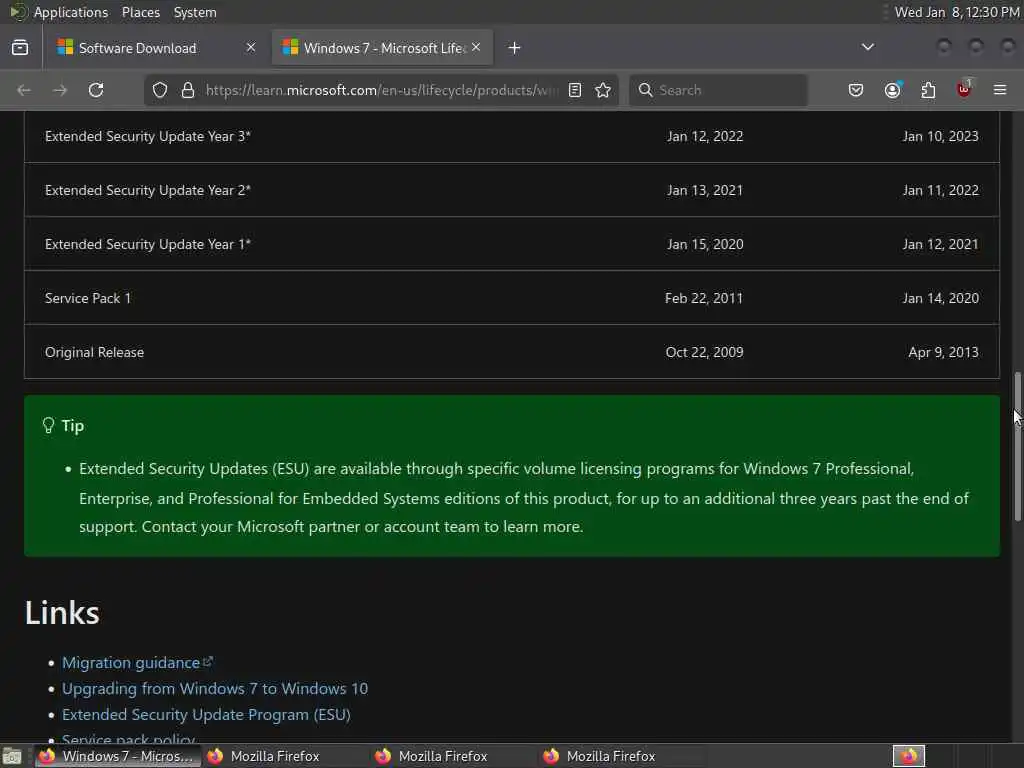Open the Places menu
Image resolution: width=1024 pixels, height=768 pixels.
click(141, 12)
